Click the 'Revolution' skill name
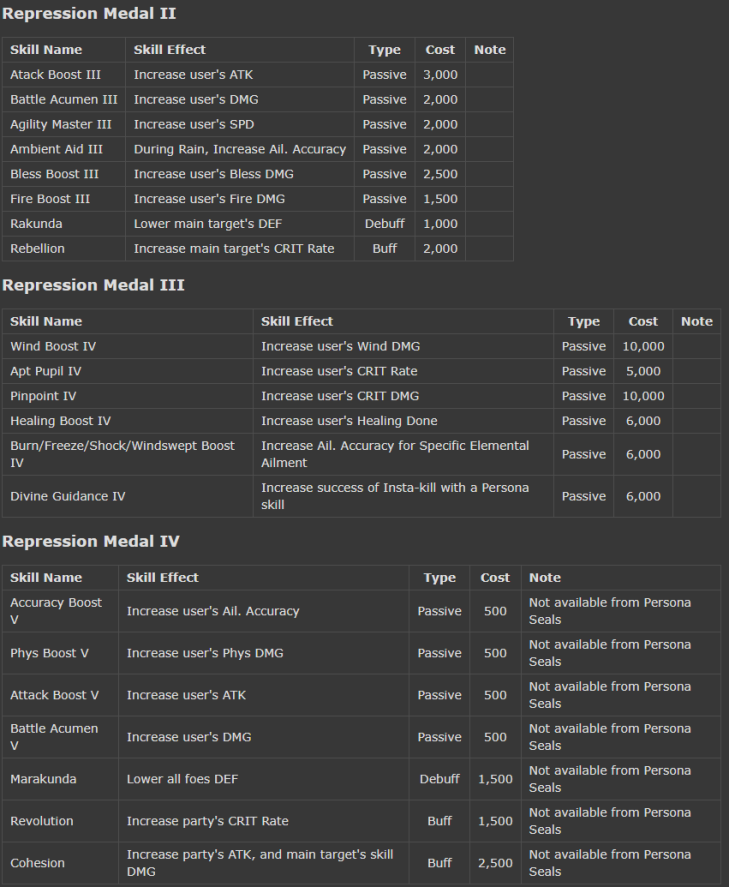This screenshot has width=729, height=887. point(42,821)
